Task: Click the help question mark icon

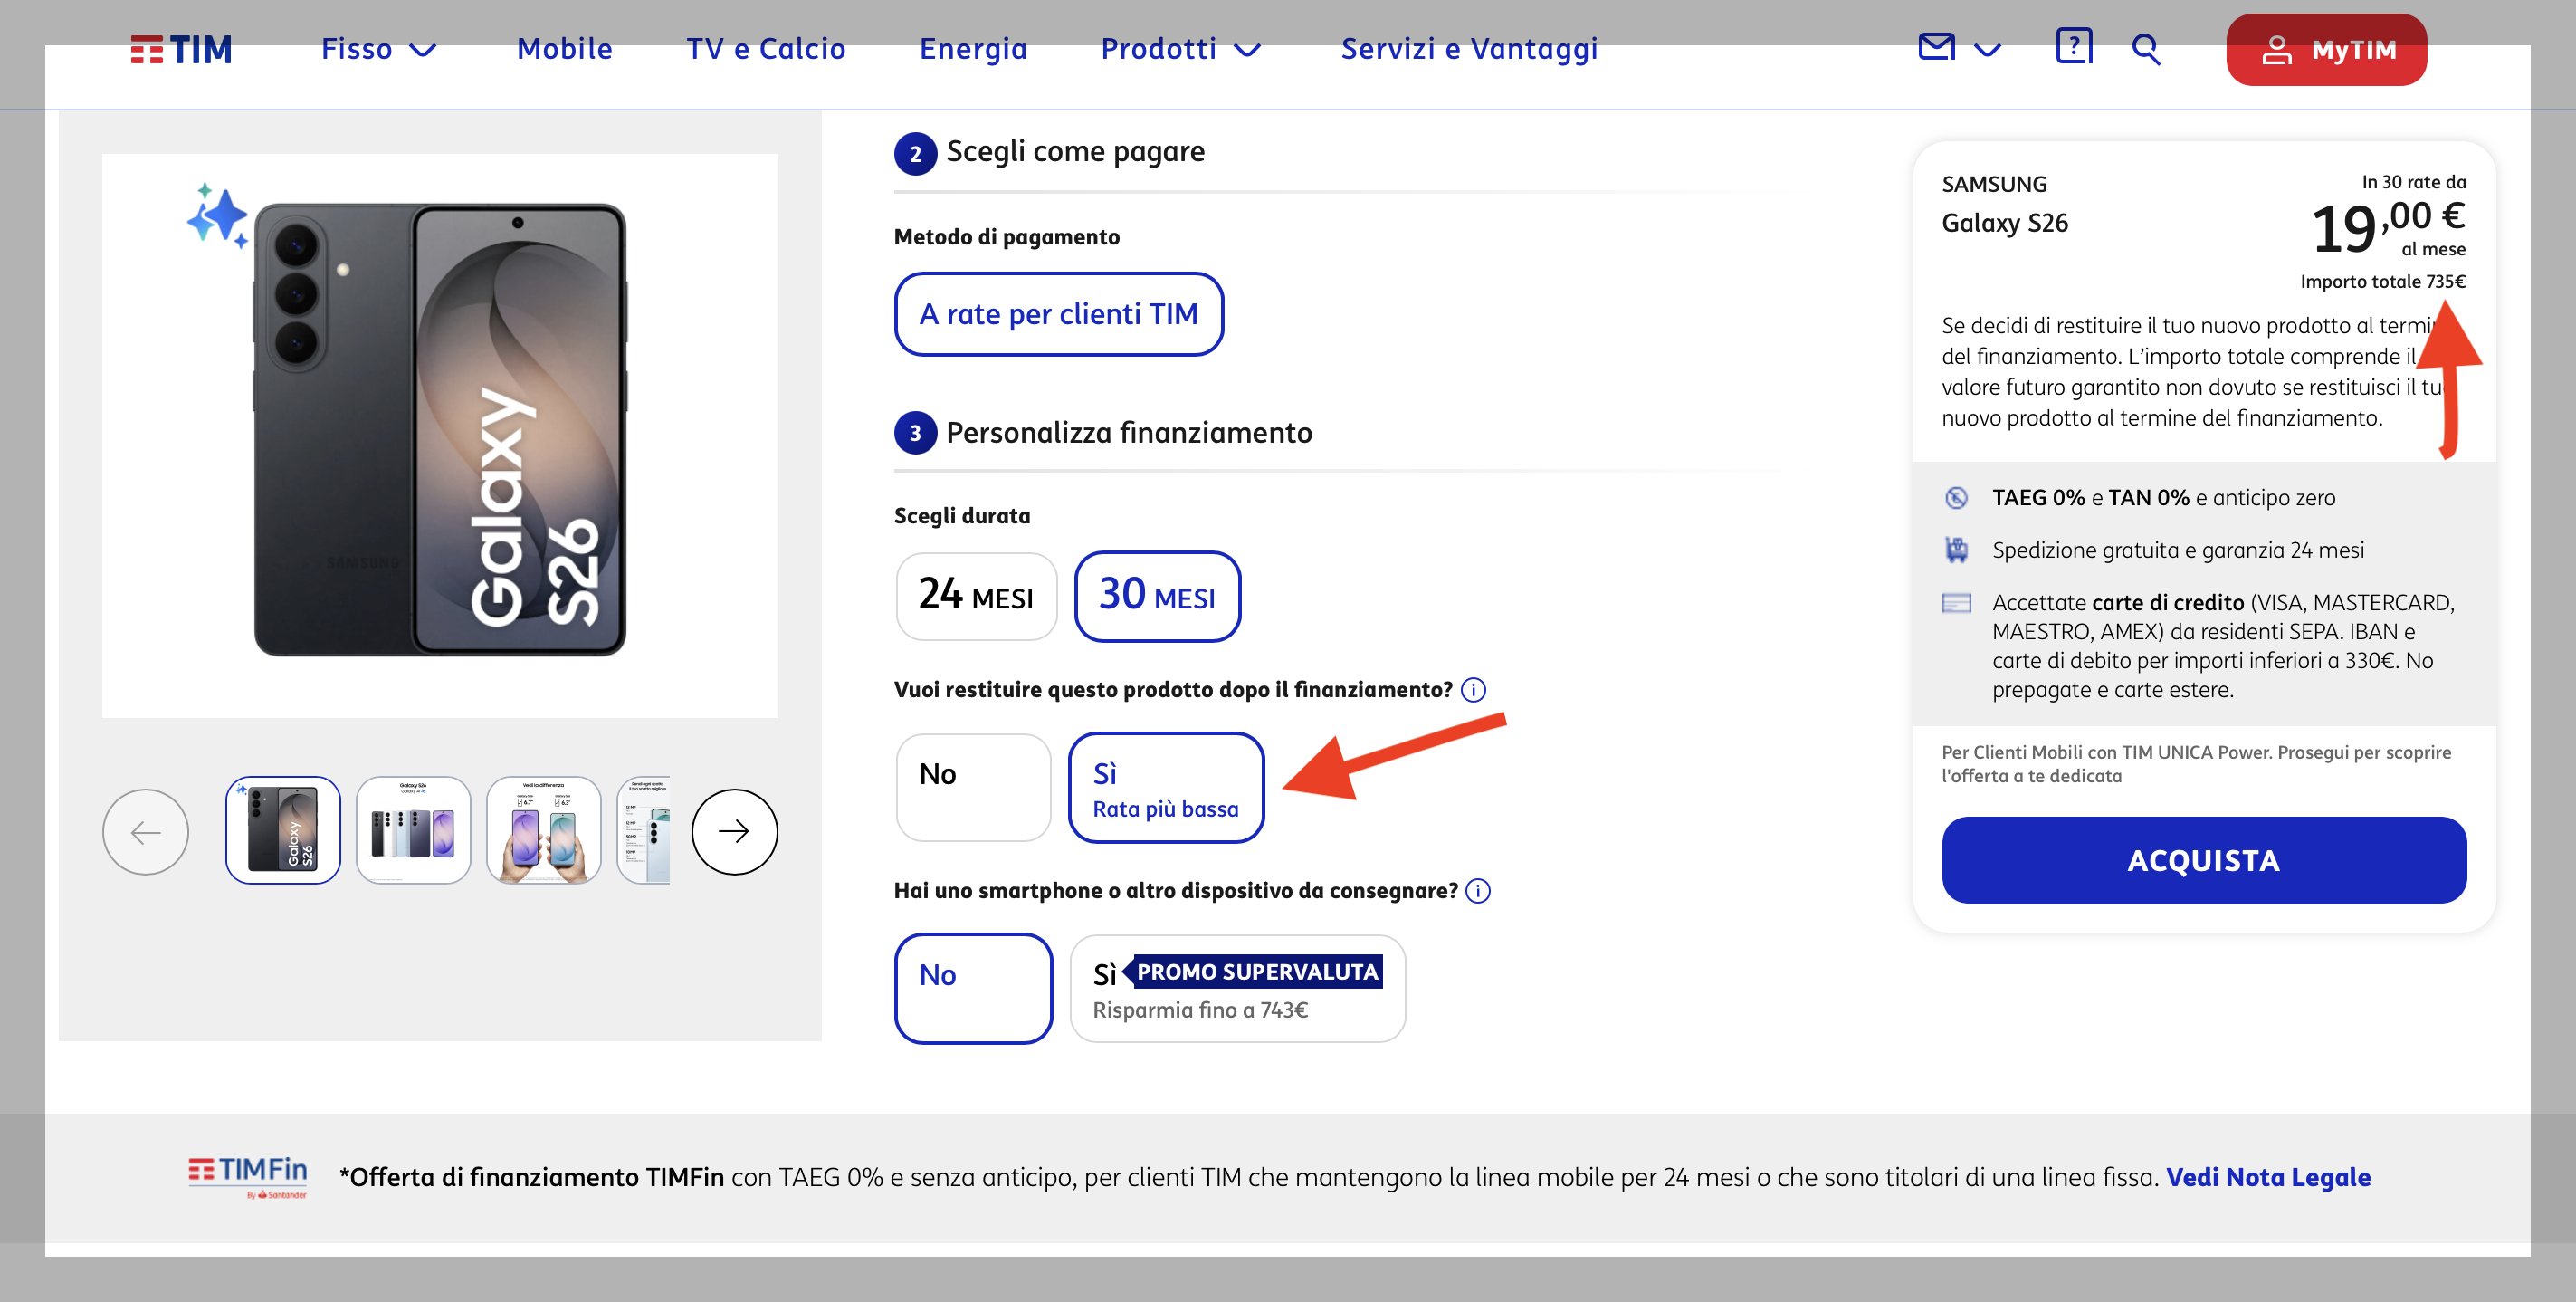Action: (2073, 47)
